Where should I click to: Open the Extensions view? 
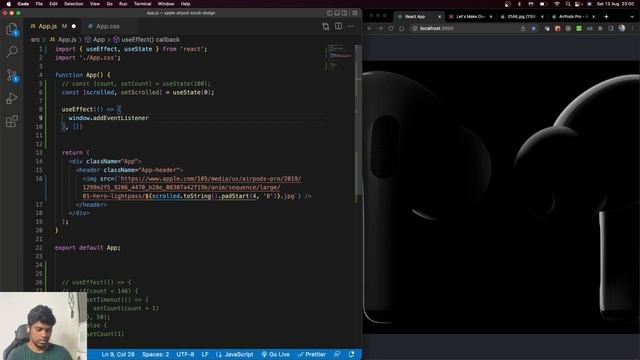pyautogui.click(x=12, y=121)
